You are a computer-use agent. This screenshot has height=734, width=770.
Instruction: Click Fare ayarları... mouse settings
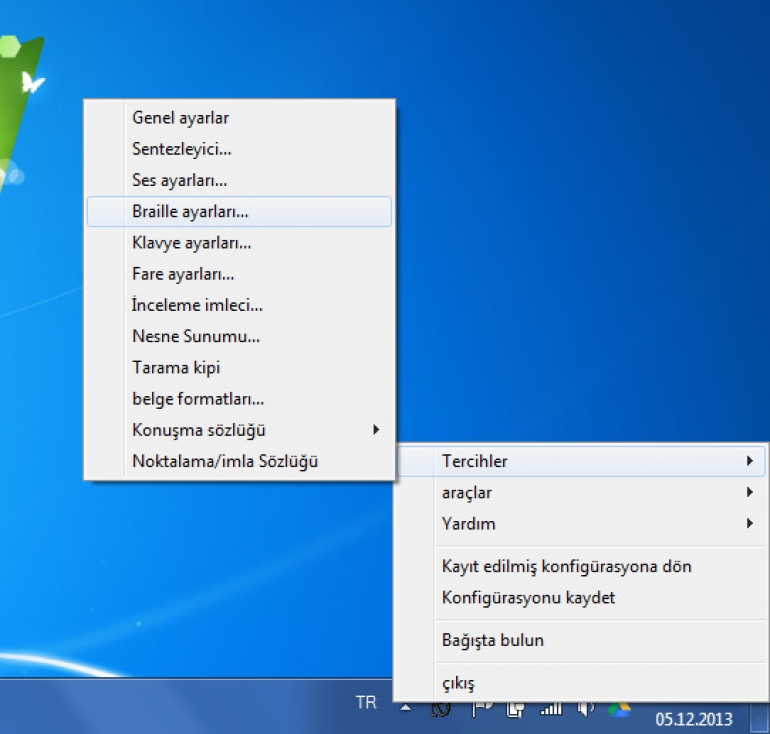[x=239, y=274]
